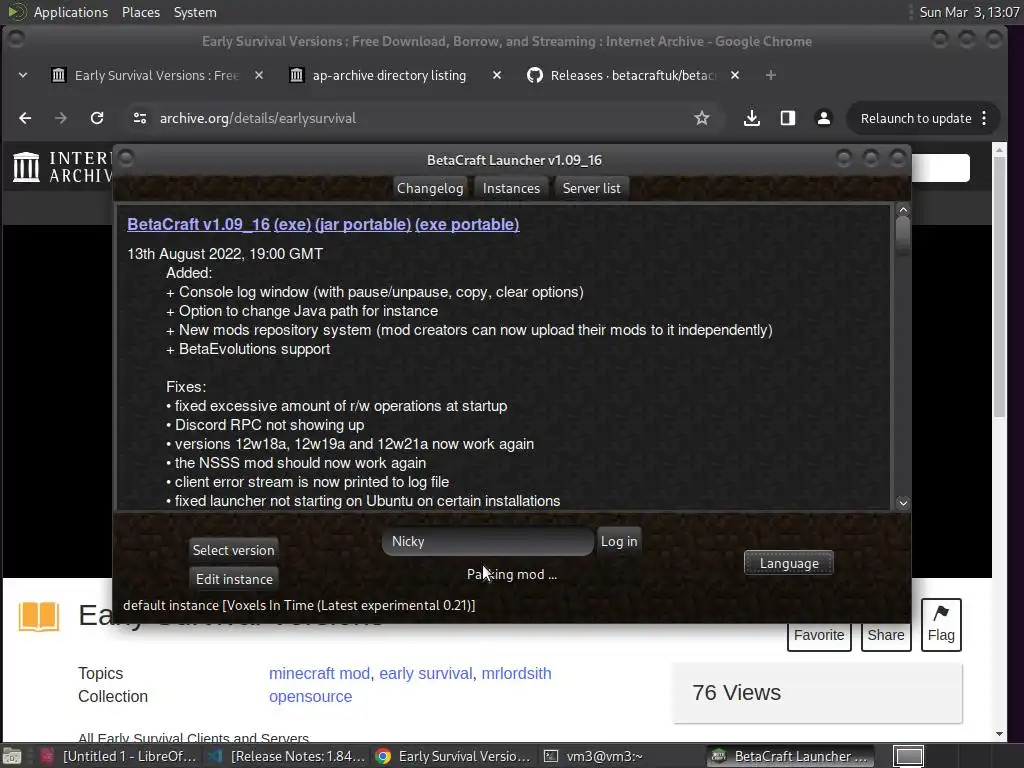
Task: Close the Early Survival Versions tab
Action: point(259,75)
